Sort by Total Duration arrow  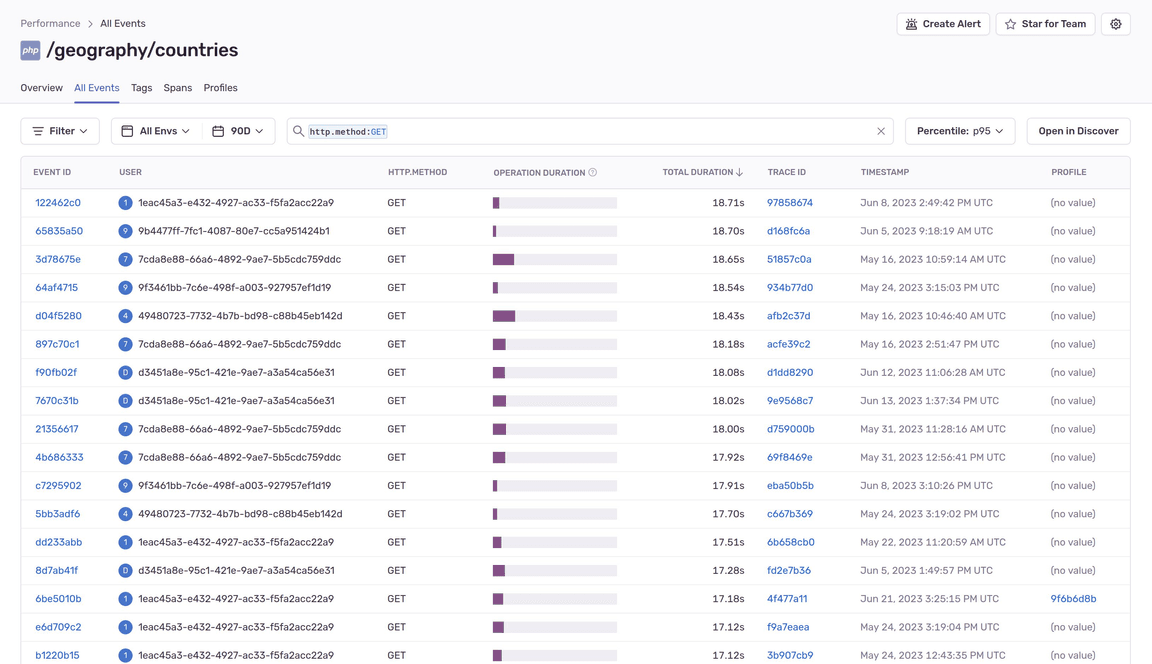(739, 172)
